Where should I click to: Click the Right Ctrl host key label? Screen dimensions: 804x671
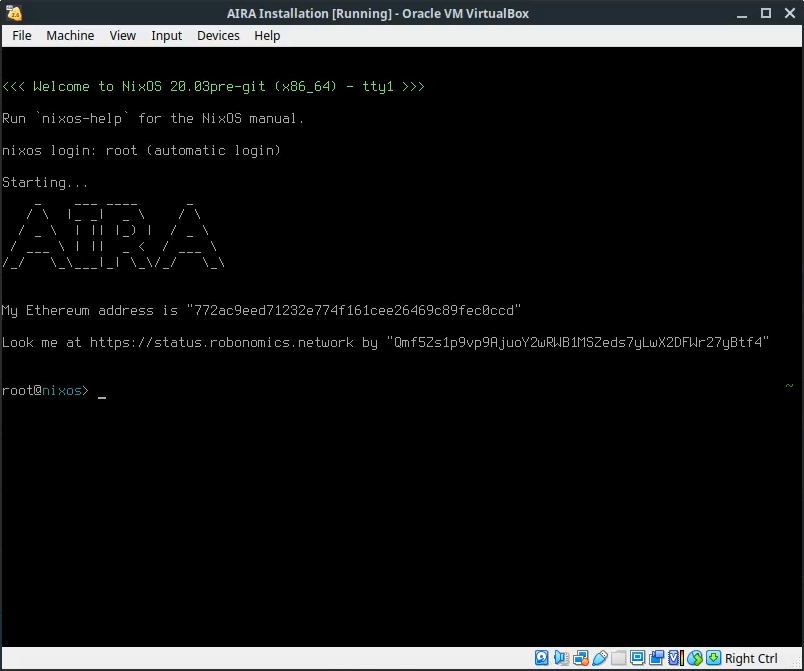(x=751, y=658)
